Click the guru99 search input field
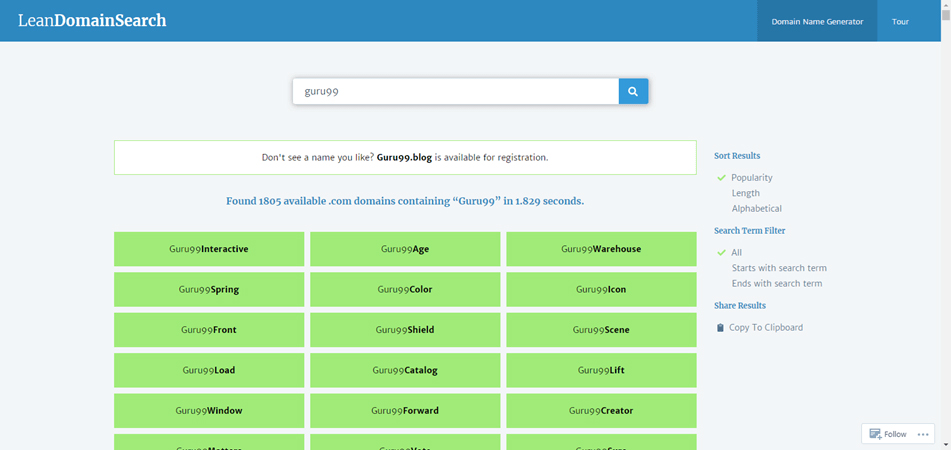 (x=455, y=92)
